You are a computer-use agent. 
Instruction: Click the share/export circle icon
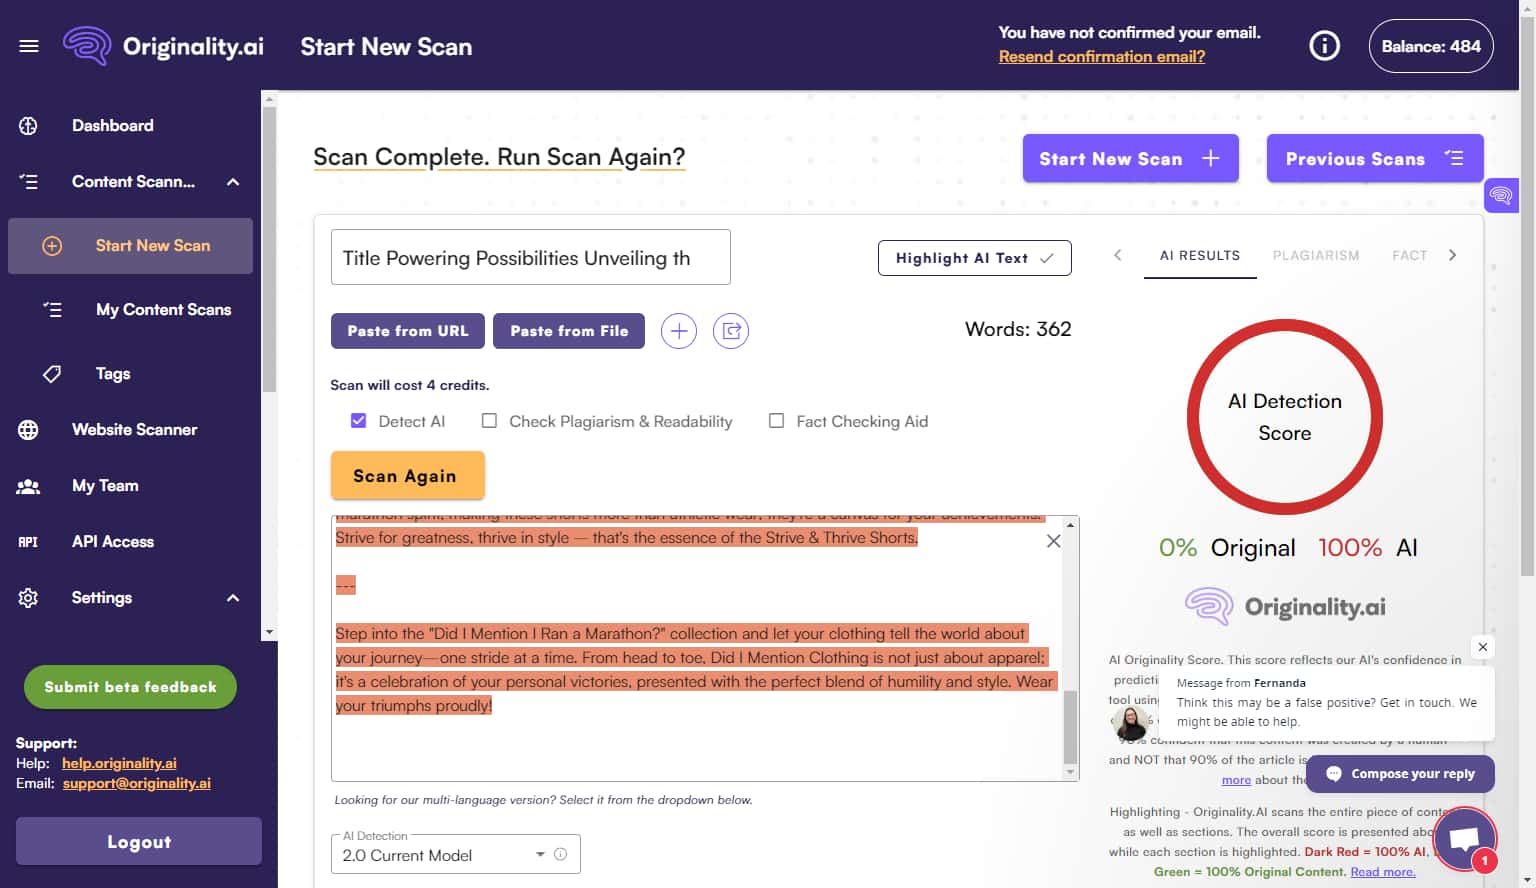tap(731, 330)
